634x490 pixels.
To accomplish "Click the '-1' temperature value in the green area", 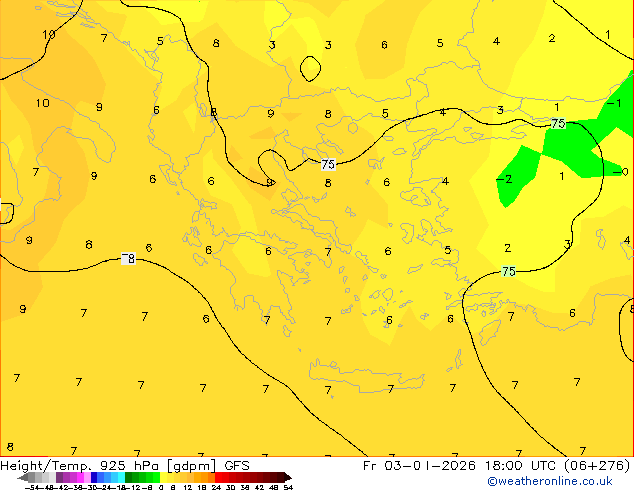I will click(x=614, y=103).
